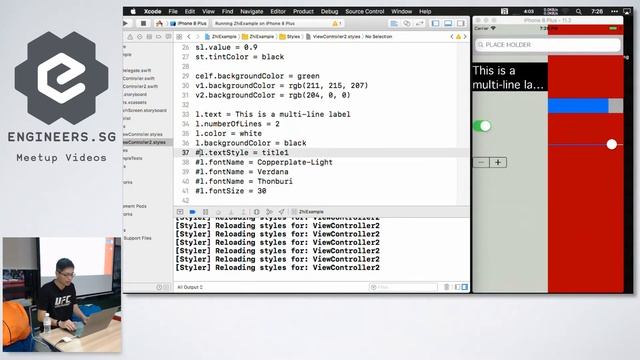The image size is (640, 360).
Task: Clear the console with the trash icon
Action: 447,287
